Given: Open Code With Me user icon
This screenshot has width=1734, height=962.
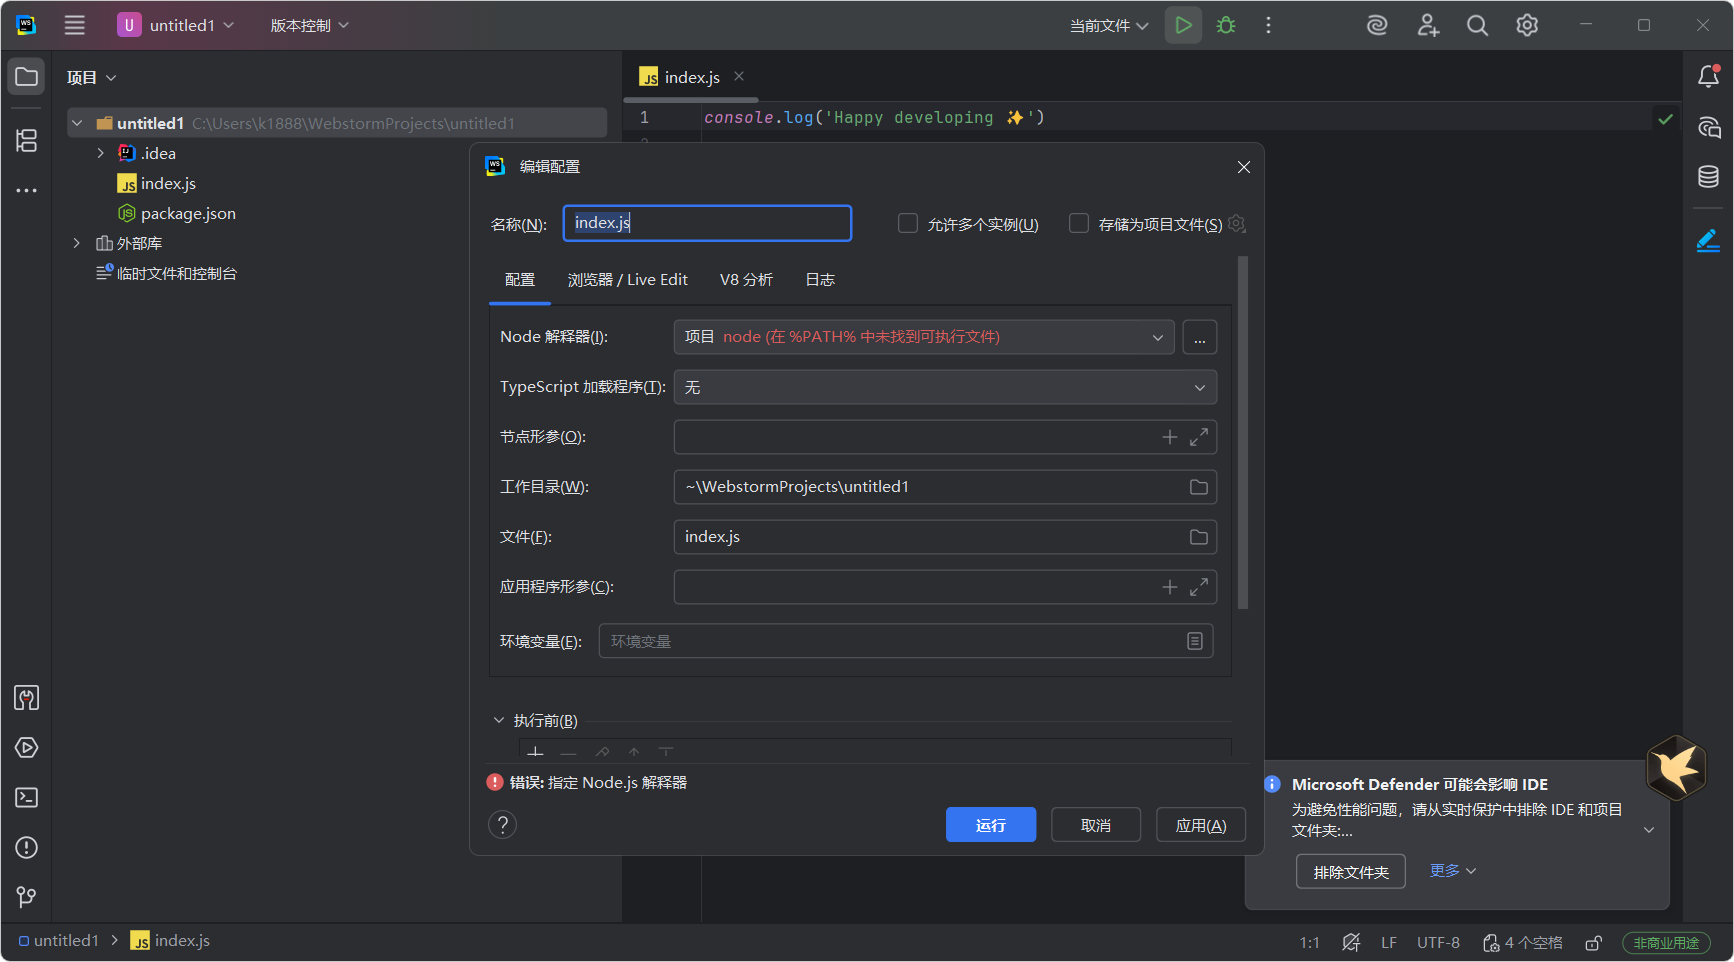Looking at the screenshot, I should tap(1428, 25).
